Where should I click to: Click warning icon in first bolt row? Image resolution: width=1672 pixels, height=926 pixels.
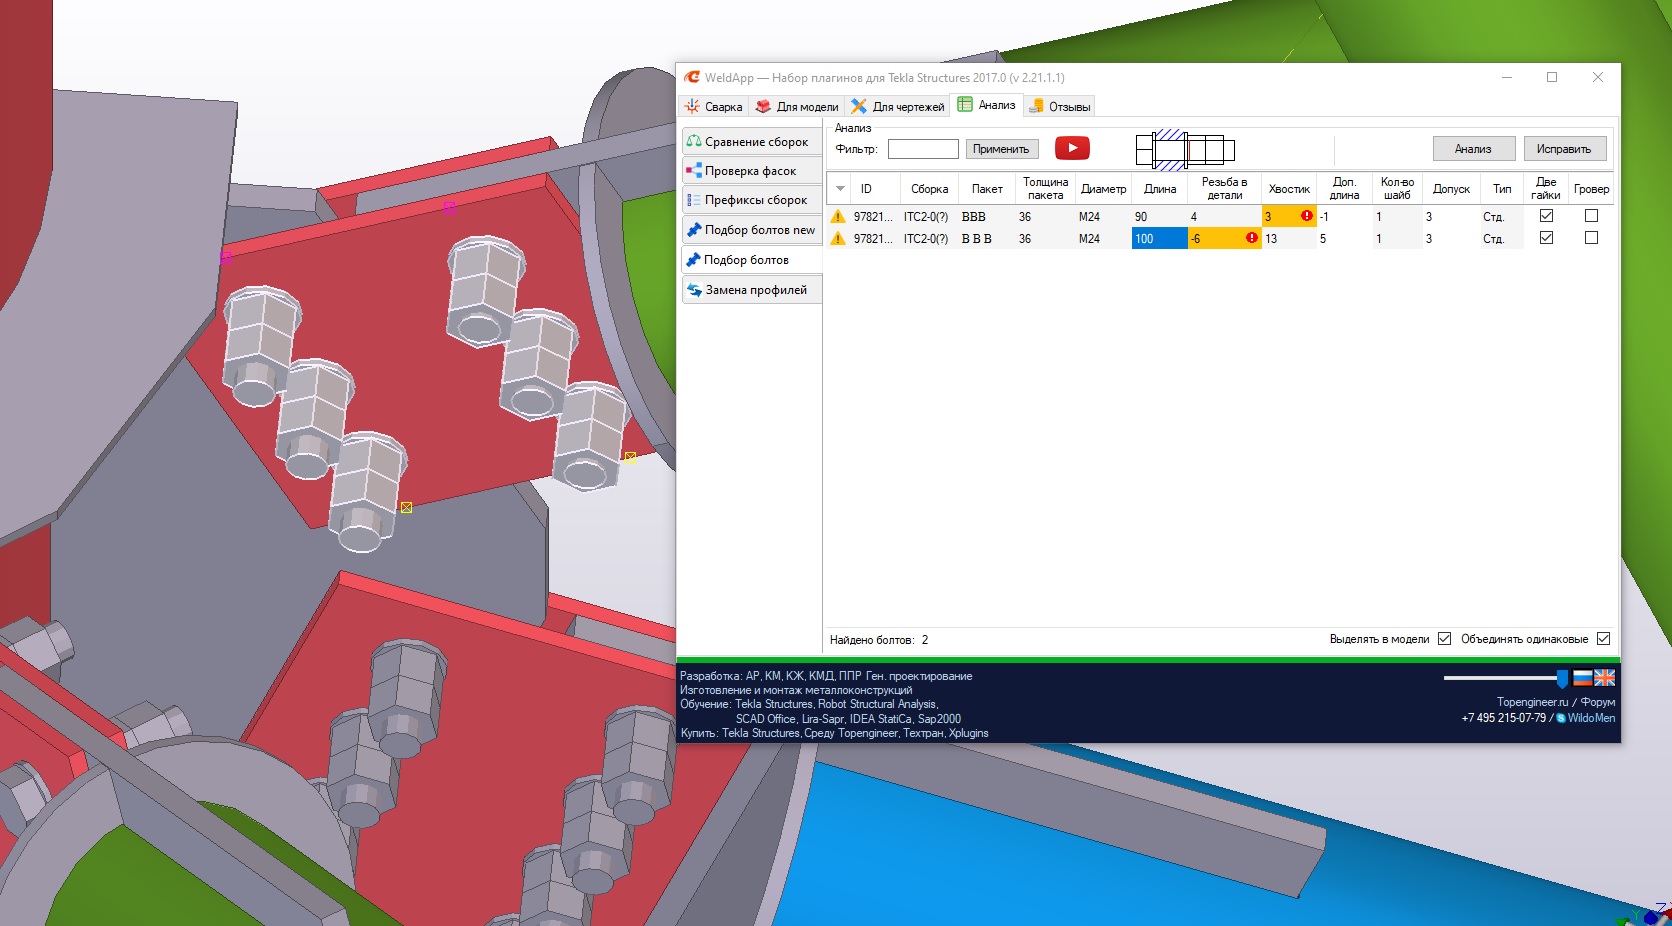click(838, 216)
